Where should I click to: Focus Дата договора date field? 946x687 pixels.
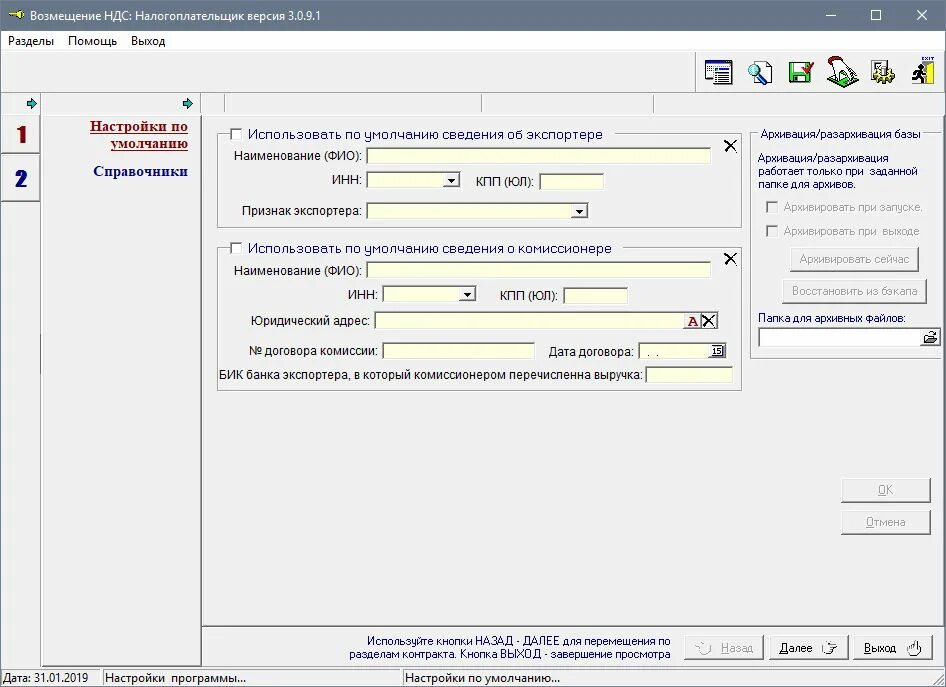point(675,351)
